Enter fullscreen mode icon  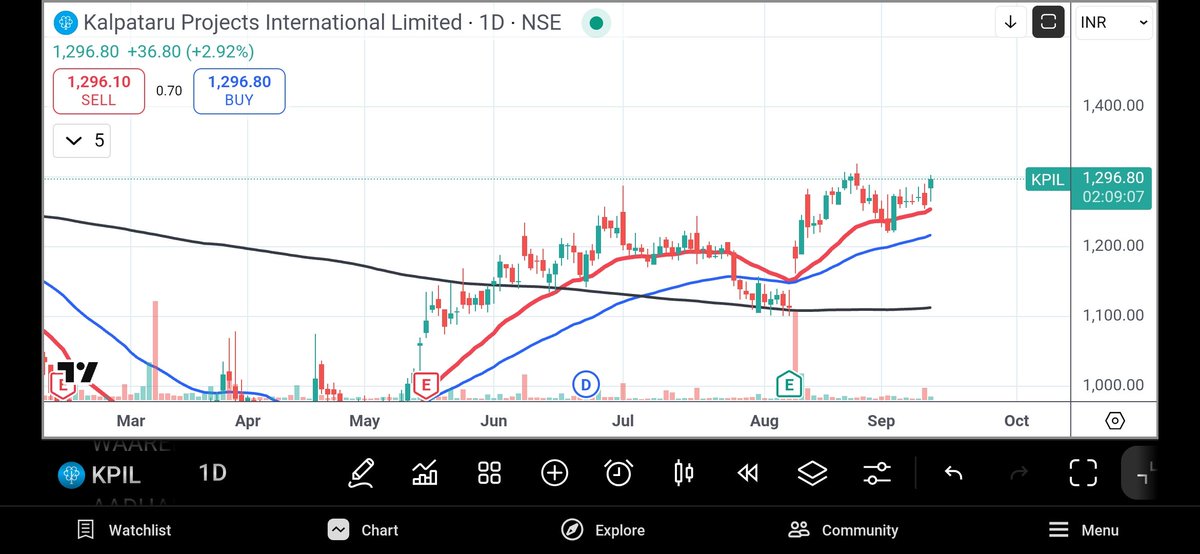[1083, 472]
